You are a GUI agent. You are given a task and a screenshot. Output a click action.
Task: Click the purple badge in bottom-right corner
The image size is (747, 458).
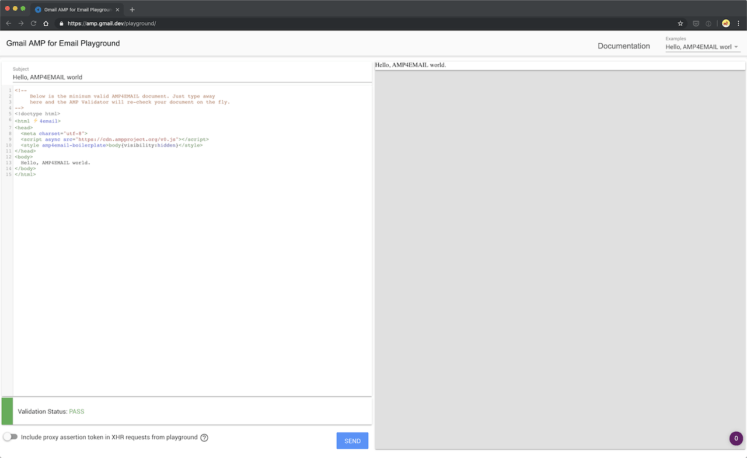pyautogui.click(x=735, y=438)
